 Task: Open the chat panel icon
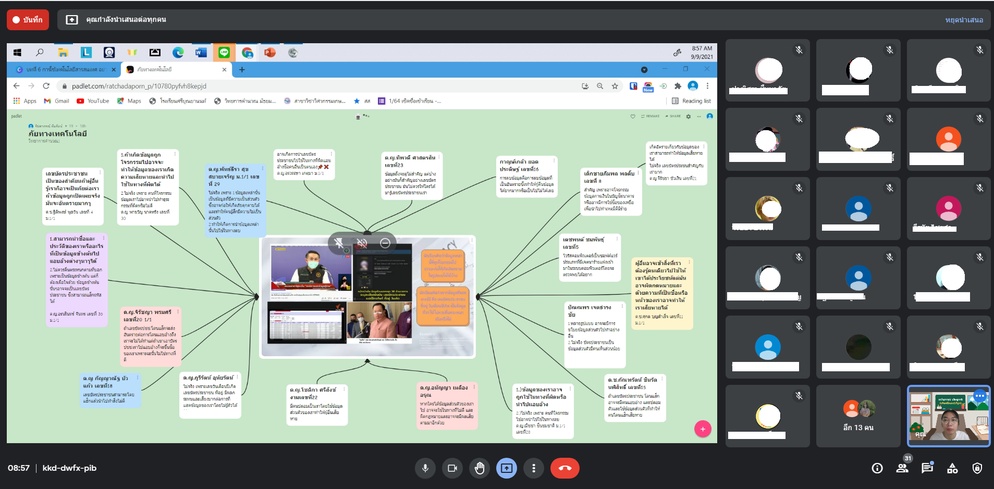pos(927,468)
